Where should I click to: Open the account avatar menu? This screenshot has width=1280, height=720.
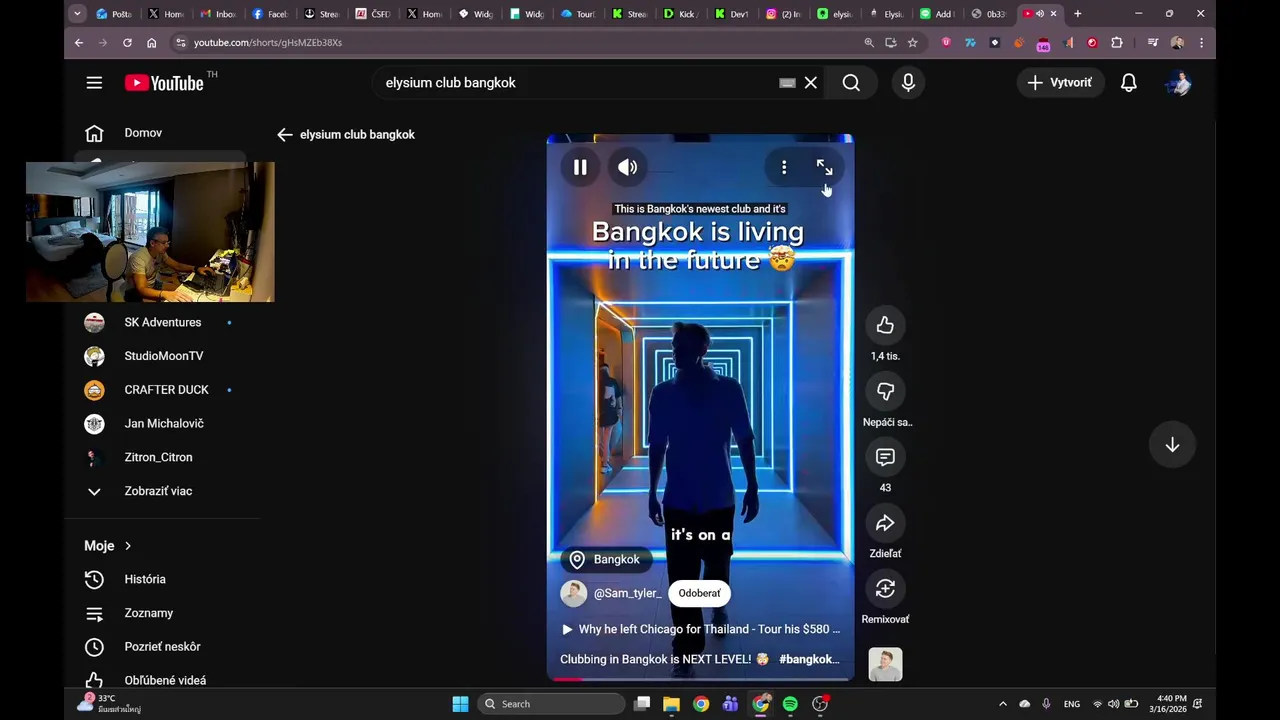(1178, 83)
